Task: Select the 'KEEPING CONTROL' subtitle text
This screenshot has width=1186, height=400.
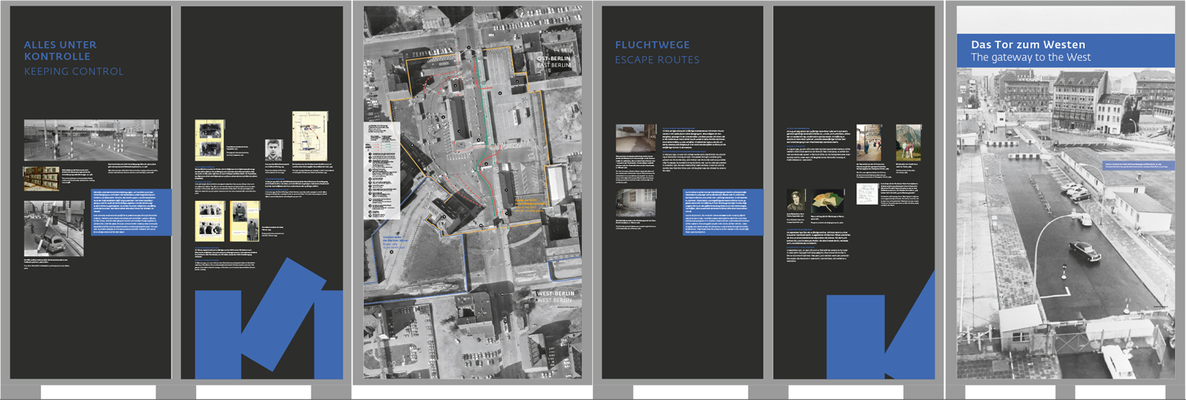Action: point(73,72)
